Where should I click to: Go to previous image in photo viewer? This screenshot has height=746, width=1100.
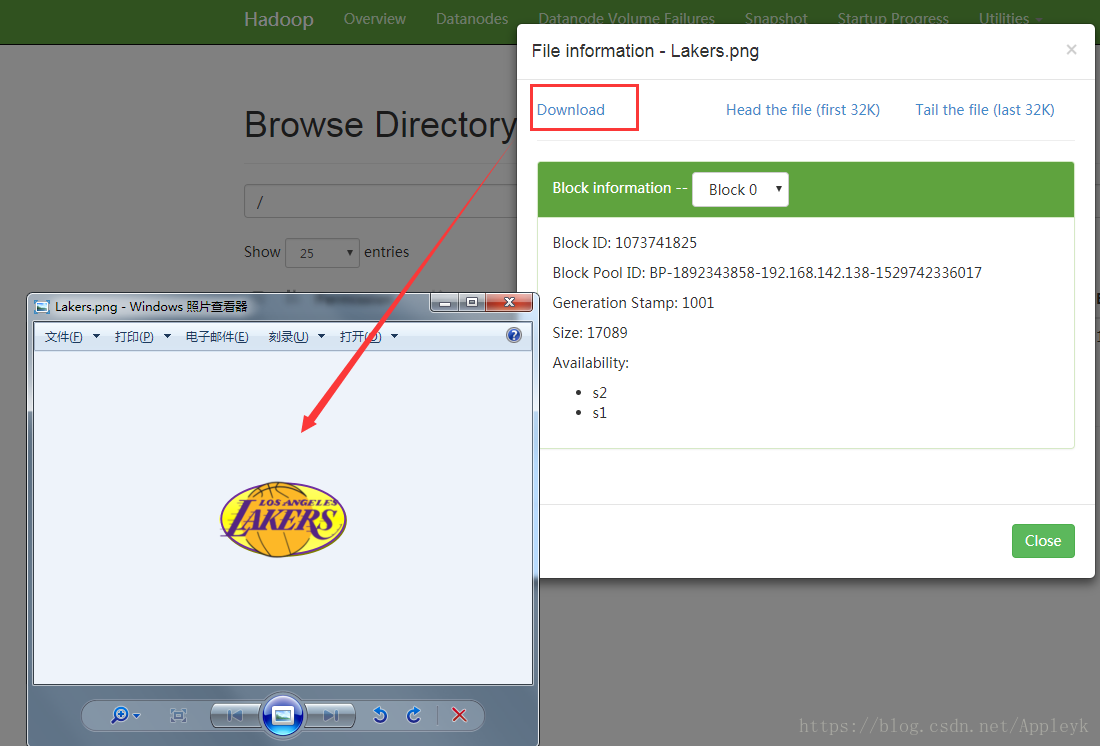(x=236, y=715)
